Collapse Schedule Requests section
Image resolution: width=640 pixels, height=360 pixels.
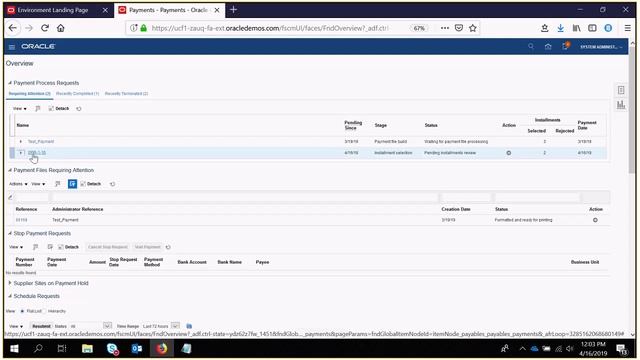10,296
